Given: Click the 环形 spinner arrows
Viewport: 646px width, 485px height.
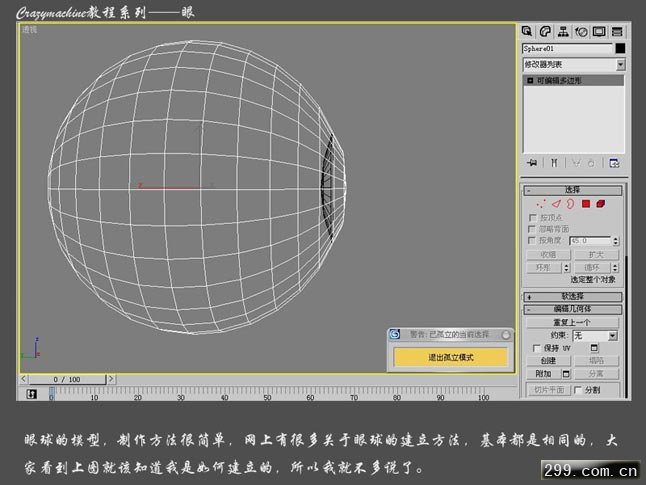Looking at the screenshot, I should [566, 268].
